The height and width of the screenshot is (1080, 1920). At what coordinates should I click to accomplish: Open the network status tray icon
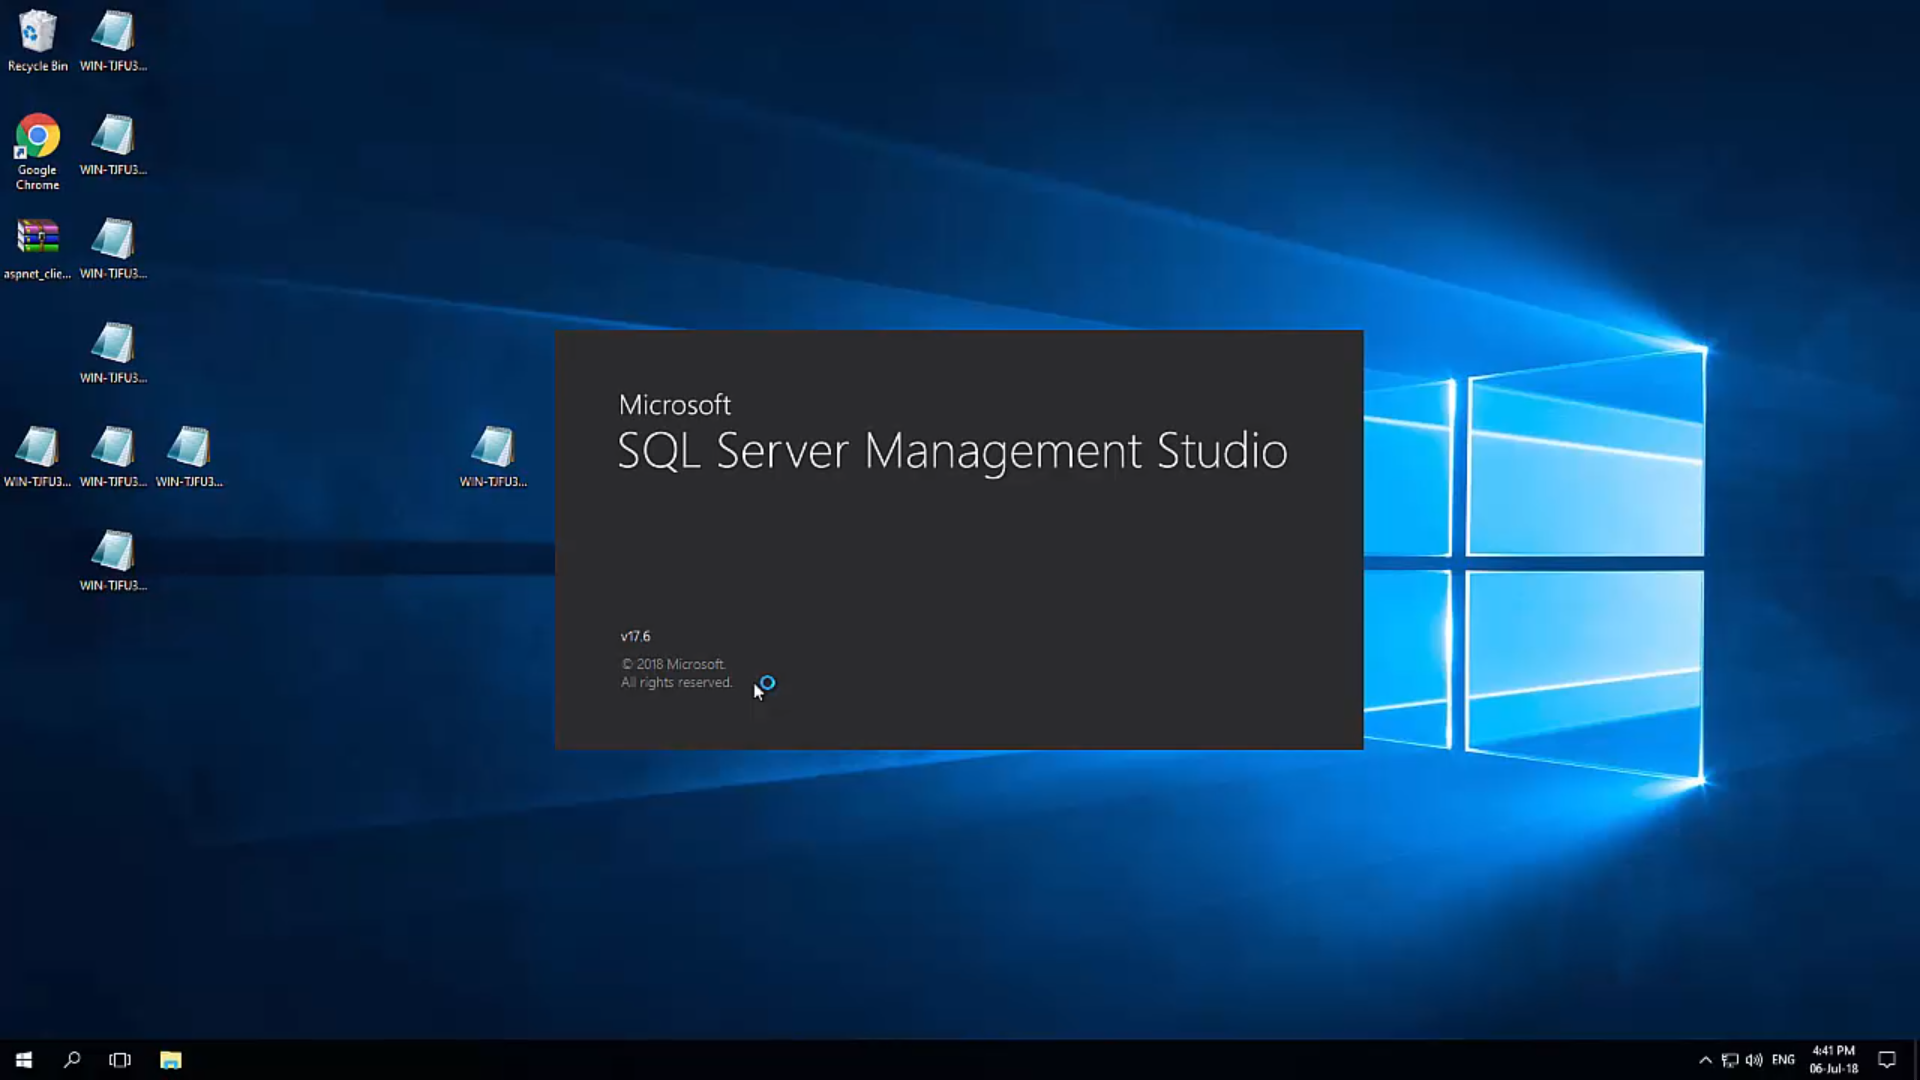point(1730,1059)
